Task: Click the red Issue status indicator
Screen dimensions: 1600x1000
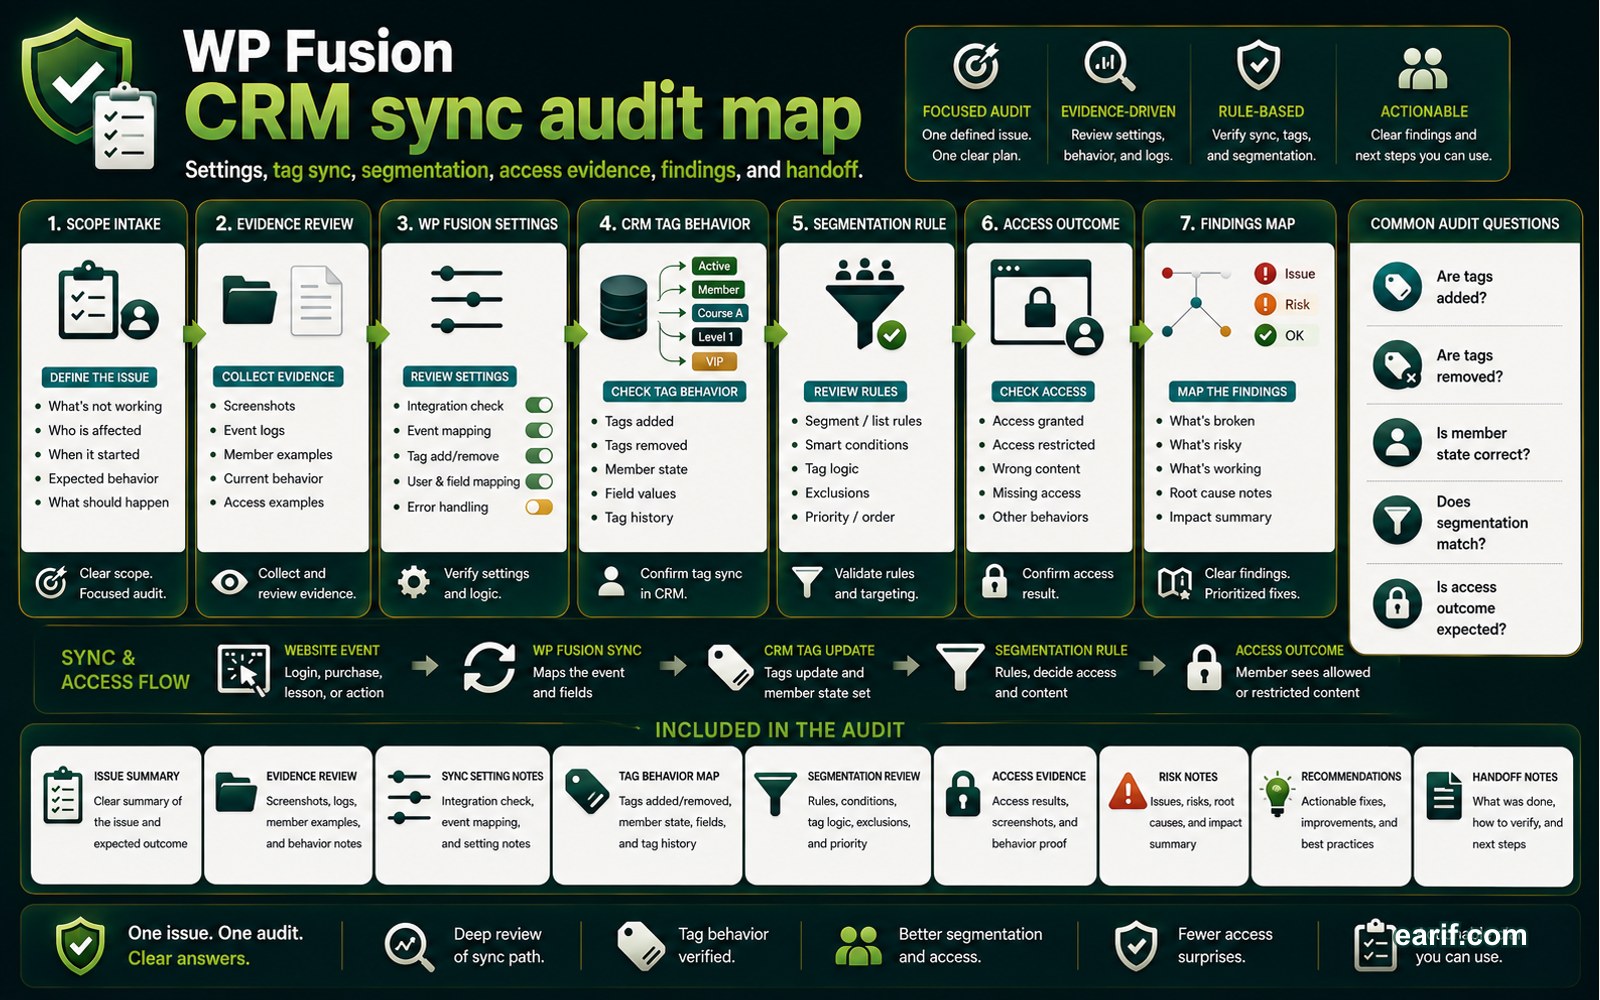Action: (1265, 274)
